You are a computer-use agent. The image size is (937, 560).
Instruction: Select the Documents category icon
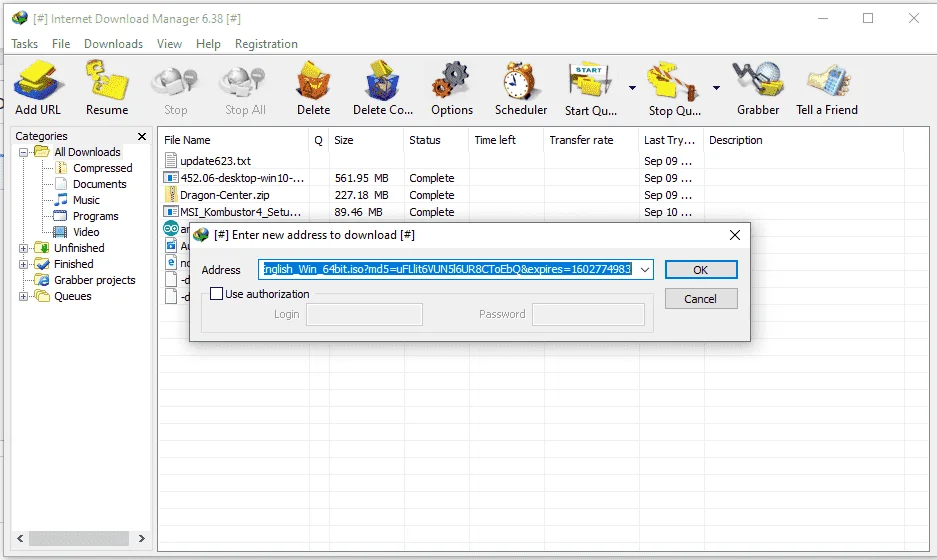click(61, 184)
